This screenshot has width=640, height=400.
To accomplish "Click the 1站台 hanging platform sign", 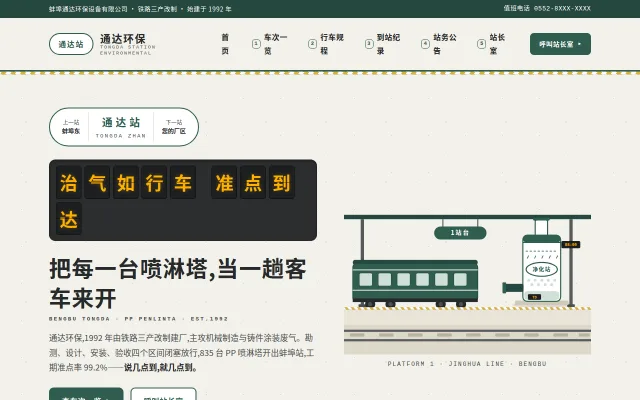I will pyautogui.click(x=460, y=233).
